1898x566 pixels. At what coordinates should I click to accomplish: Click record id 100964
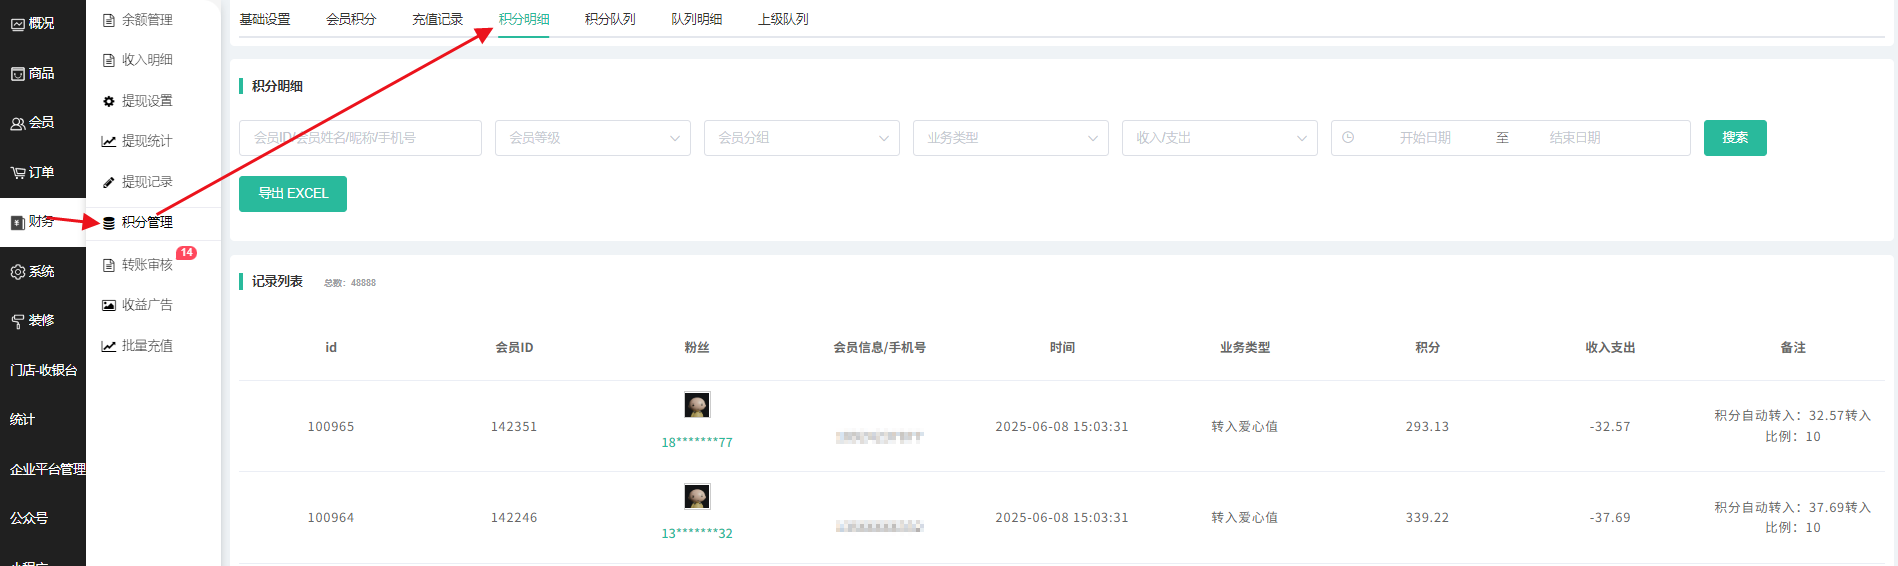click(x=331, y=518)
